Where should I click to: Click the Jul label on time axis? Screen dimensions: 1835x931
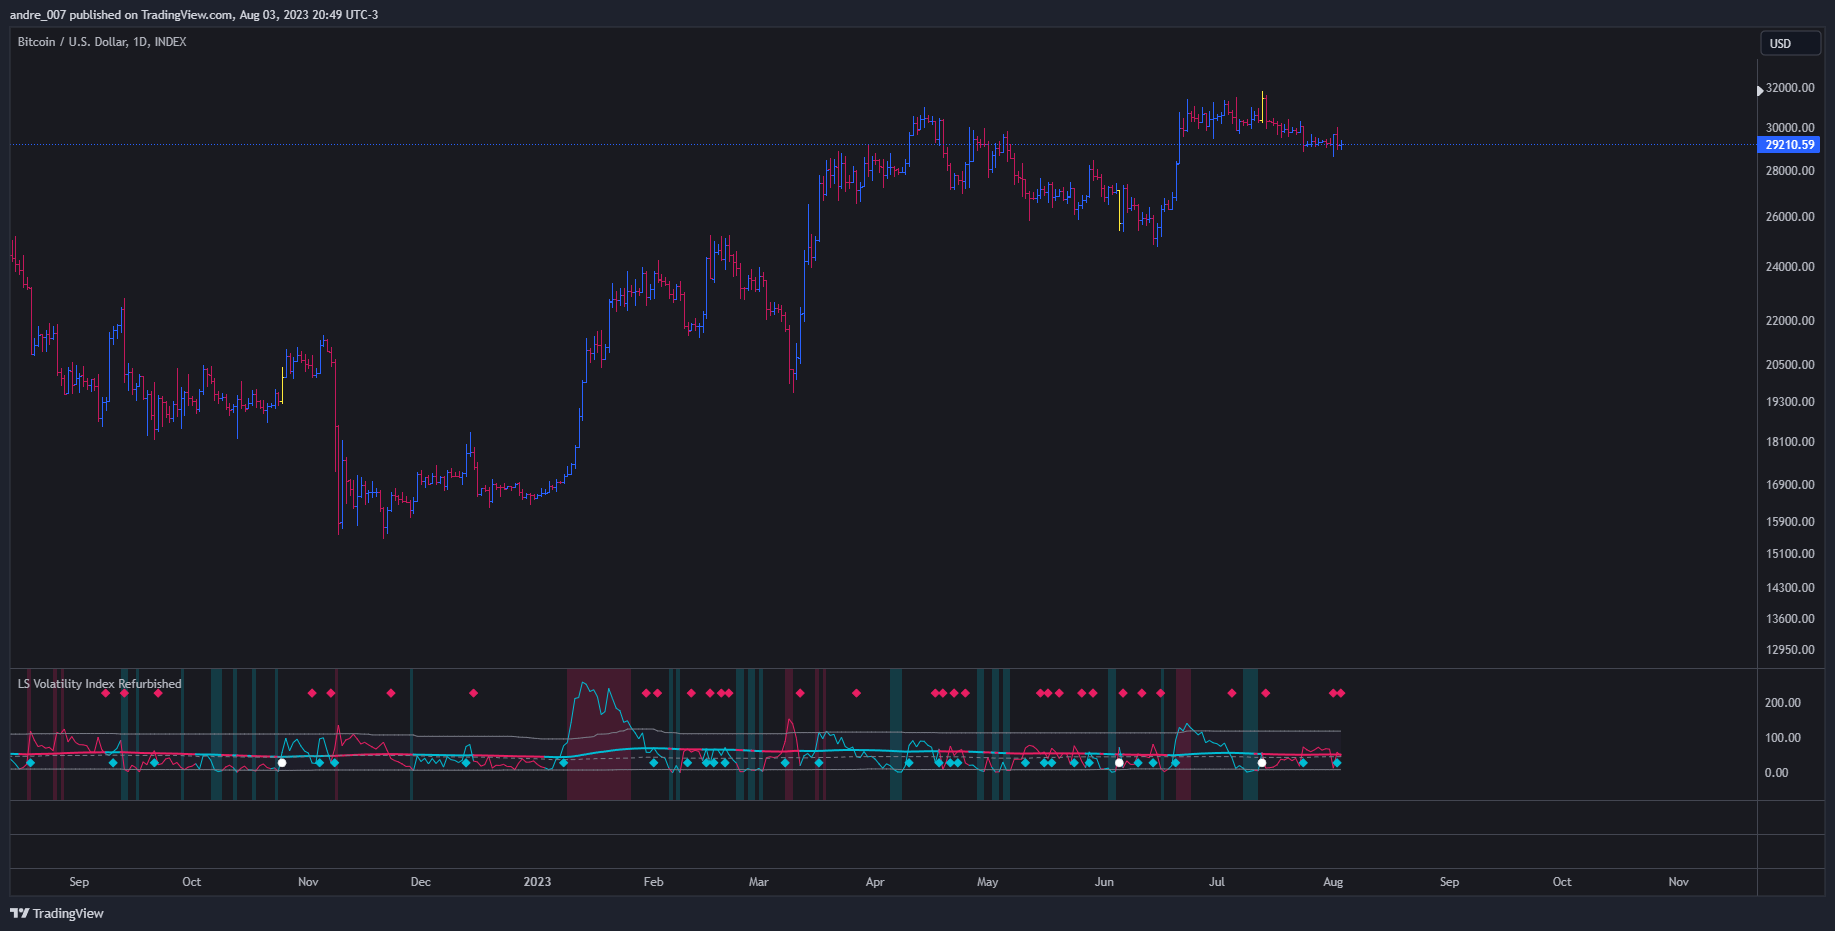coord(1217,882)
